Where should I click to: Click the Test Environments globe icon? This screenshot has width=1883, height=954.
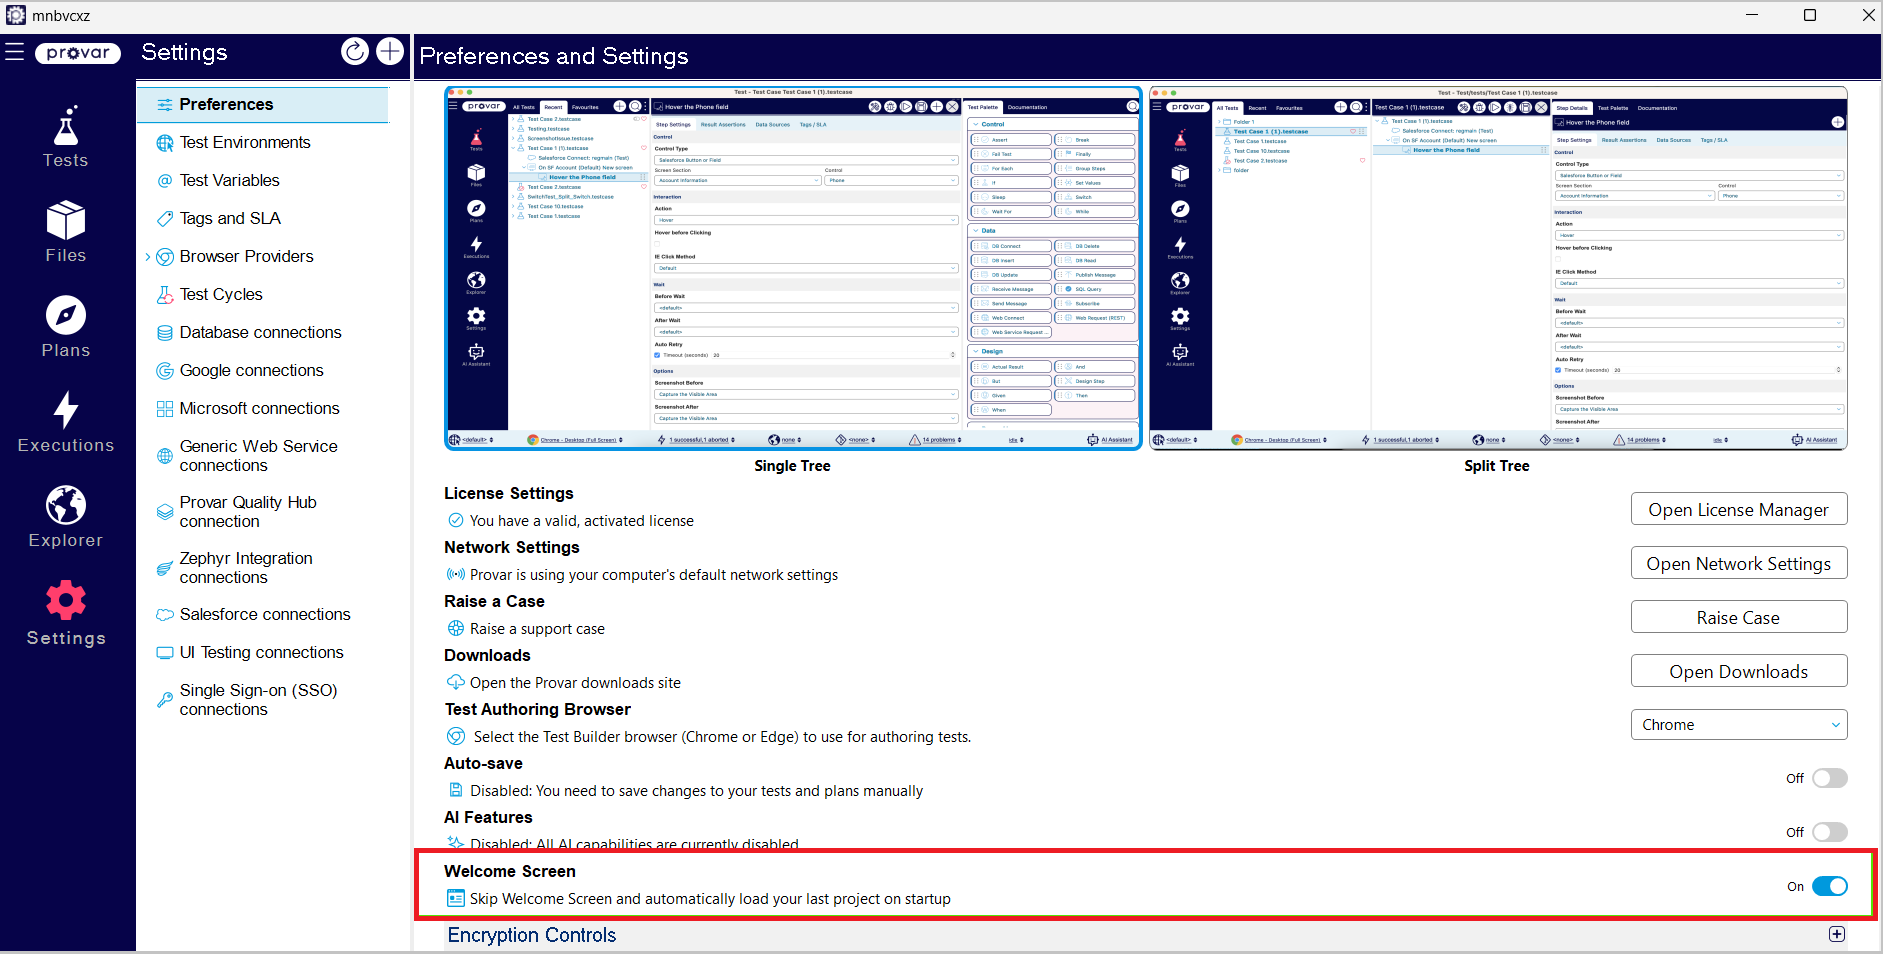point(165,143)
